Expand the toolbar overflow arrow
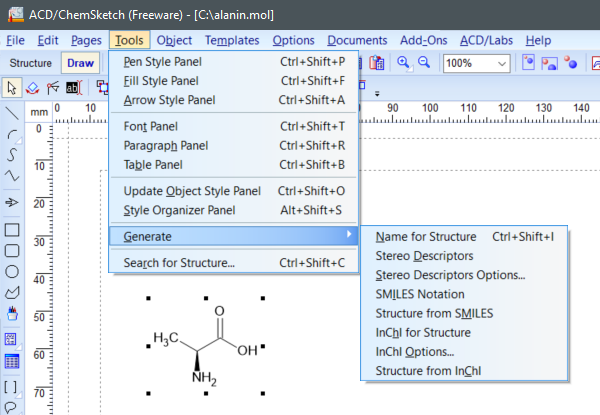Viewport: 600px width, 415px height. pyautogui.click(x=377, y=93)
